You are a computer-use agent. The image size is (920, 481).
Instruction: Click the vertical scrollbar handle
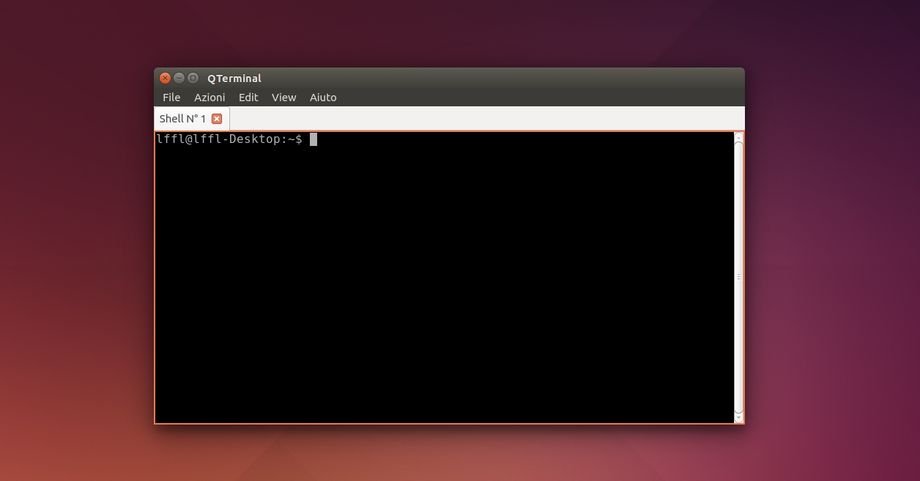739,277
